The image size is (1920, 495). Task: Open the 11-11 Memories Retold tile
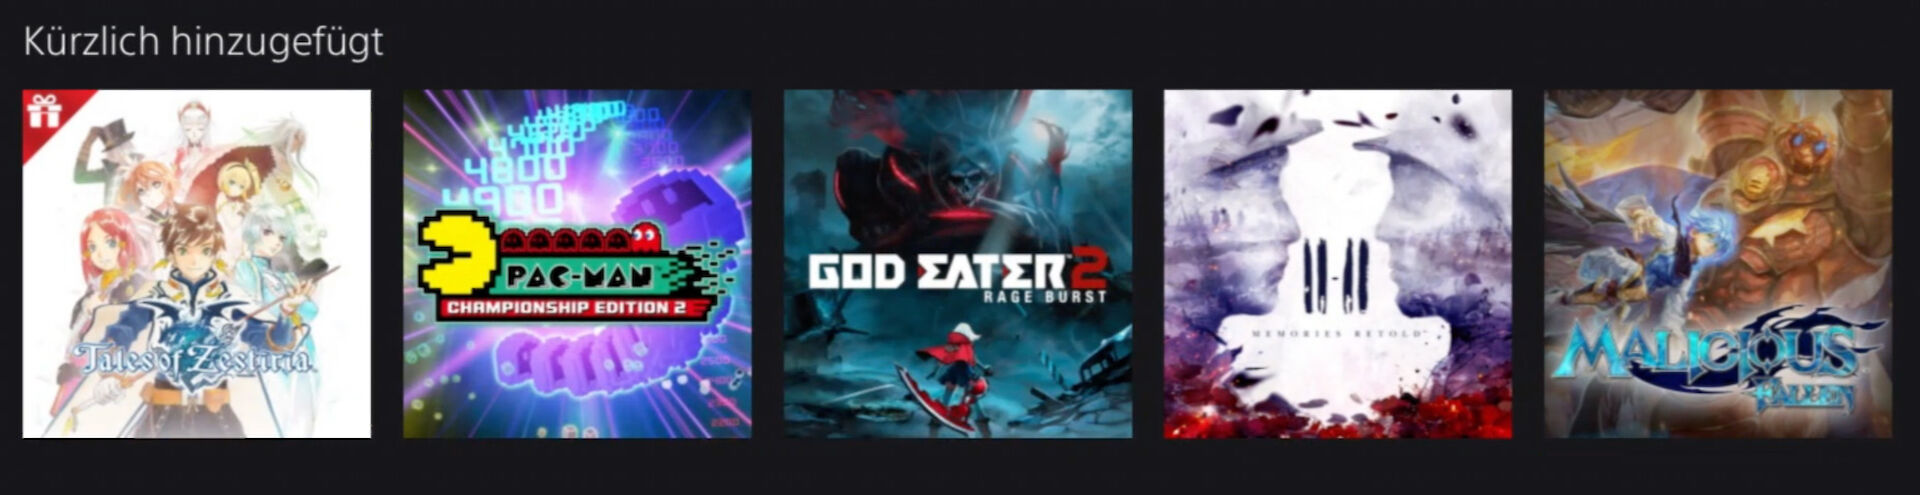pos(1338,264)
